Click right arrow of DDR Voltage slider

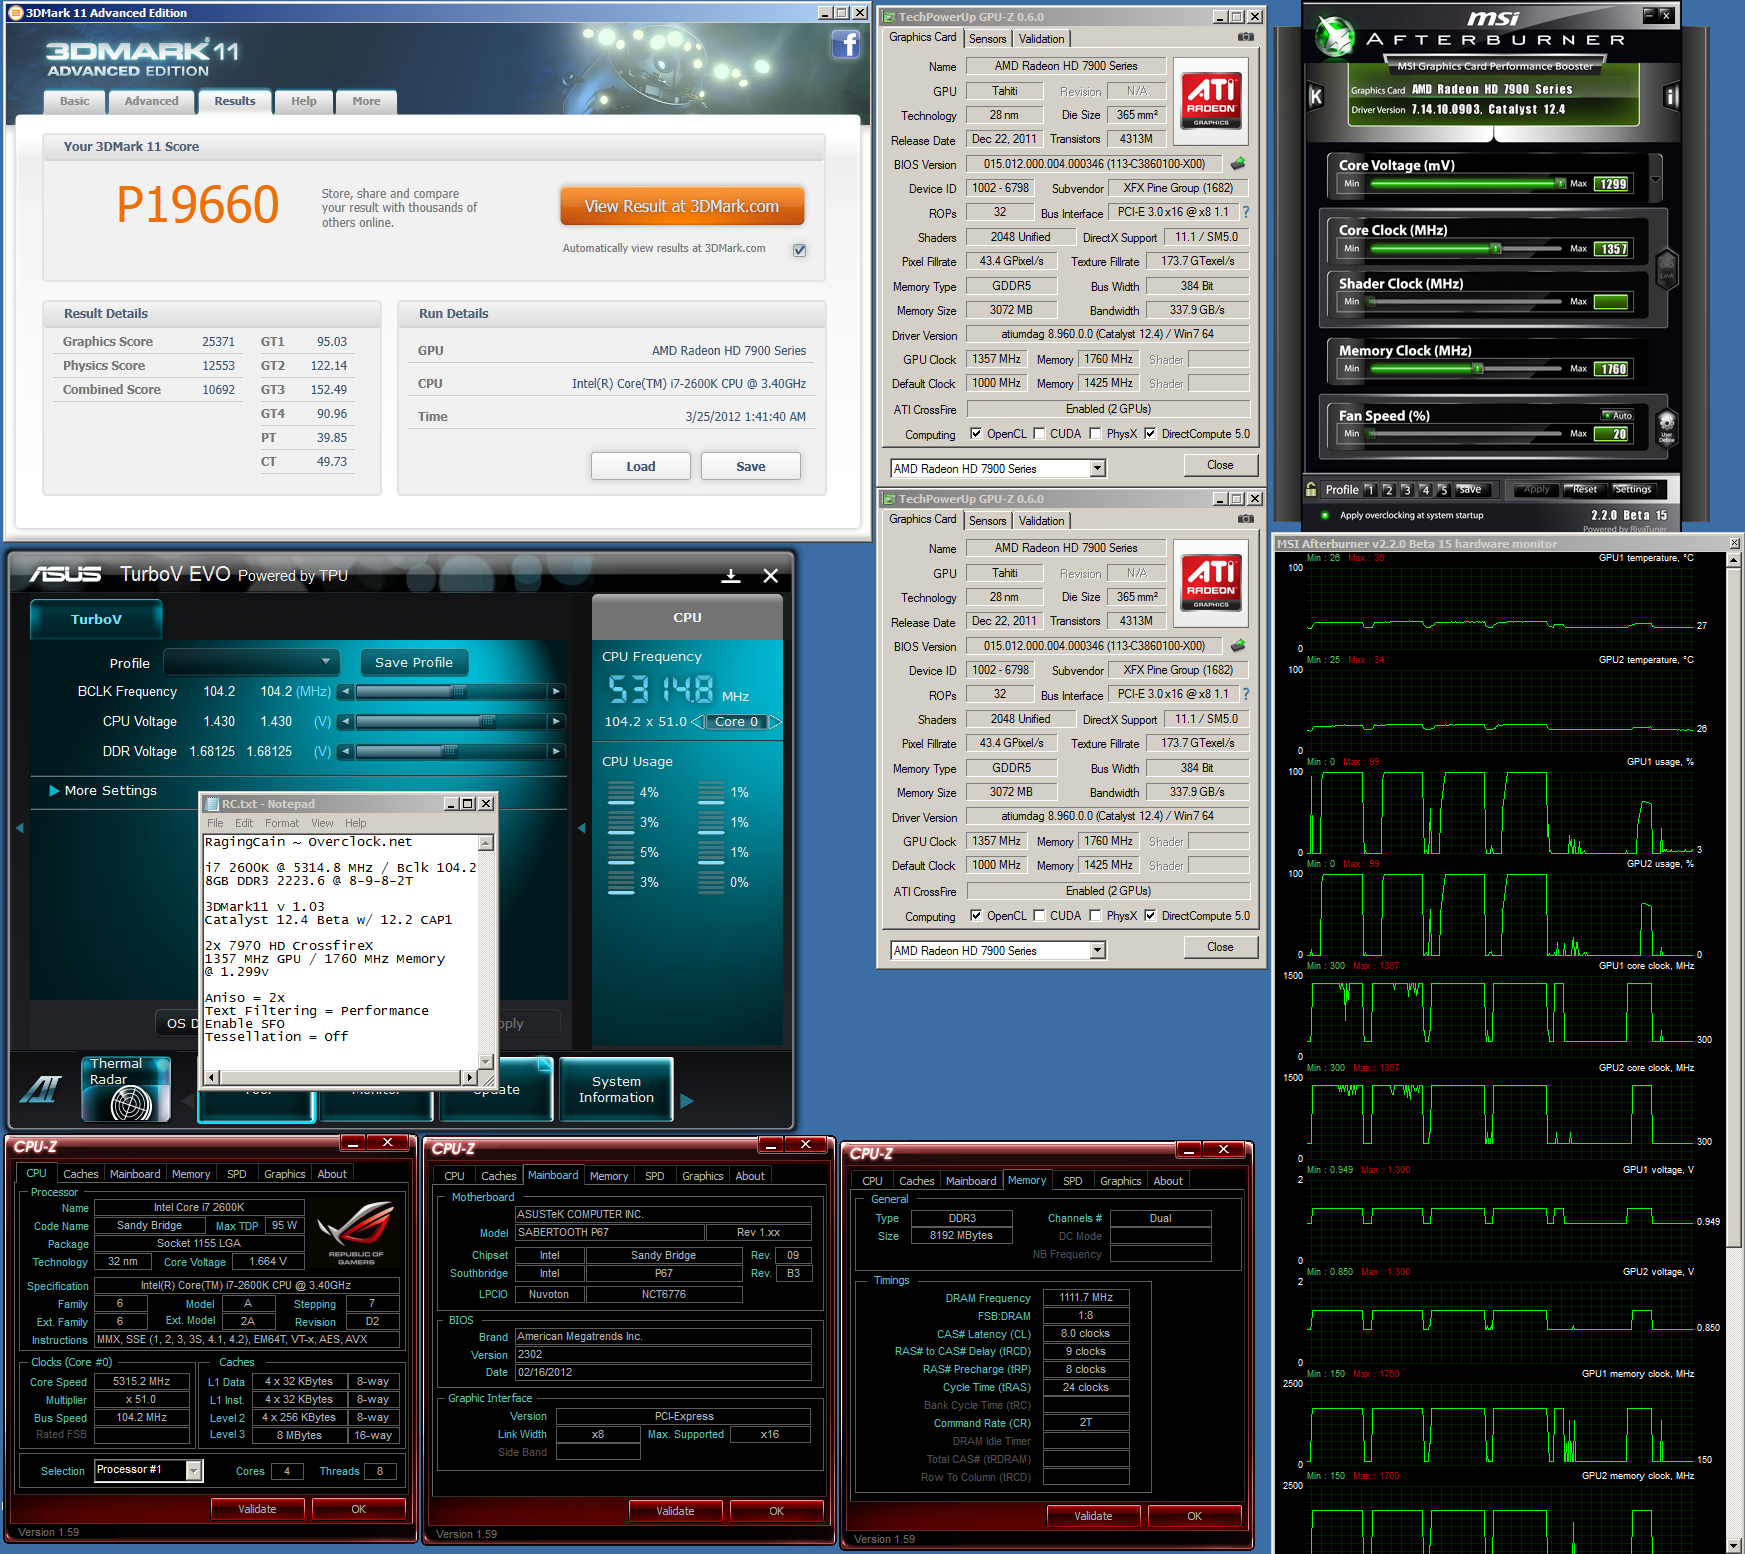tap(556, 751)
